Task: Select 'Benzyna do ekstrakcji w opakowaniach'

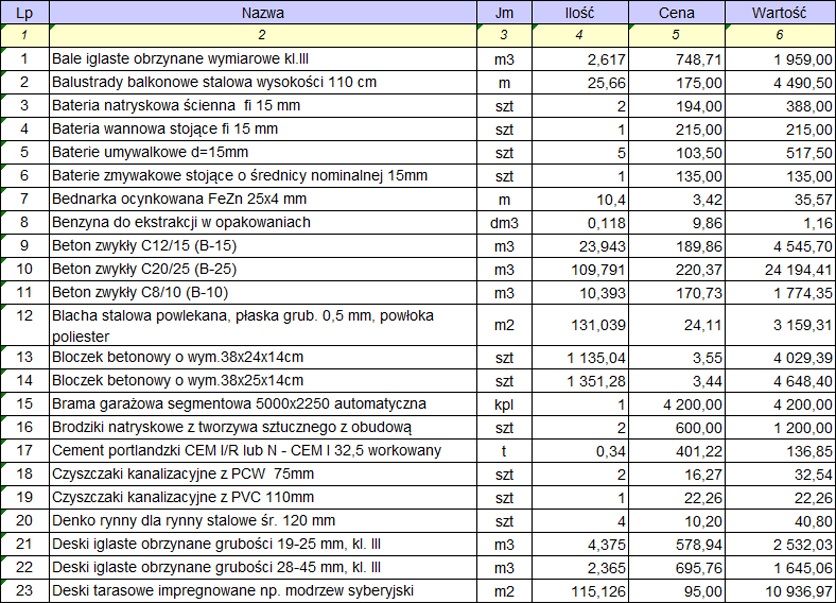Action: (x=263, y=222)
